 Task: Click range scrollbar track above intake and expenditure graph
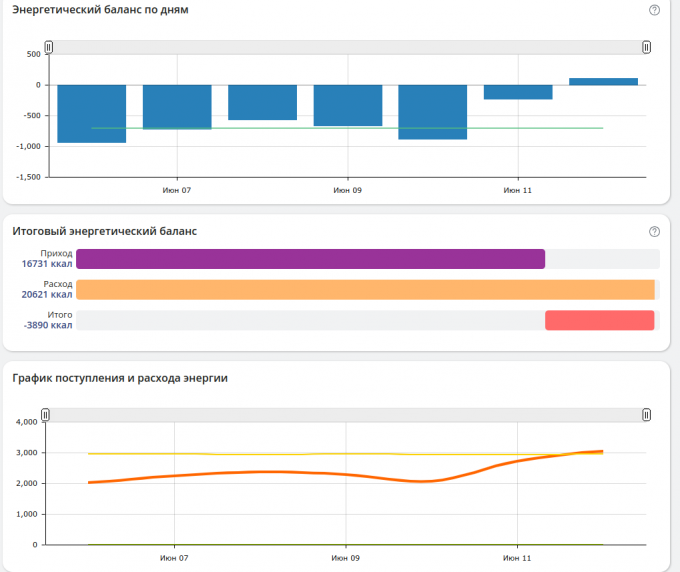tap(347, 414)
